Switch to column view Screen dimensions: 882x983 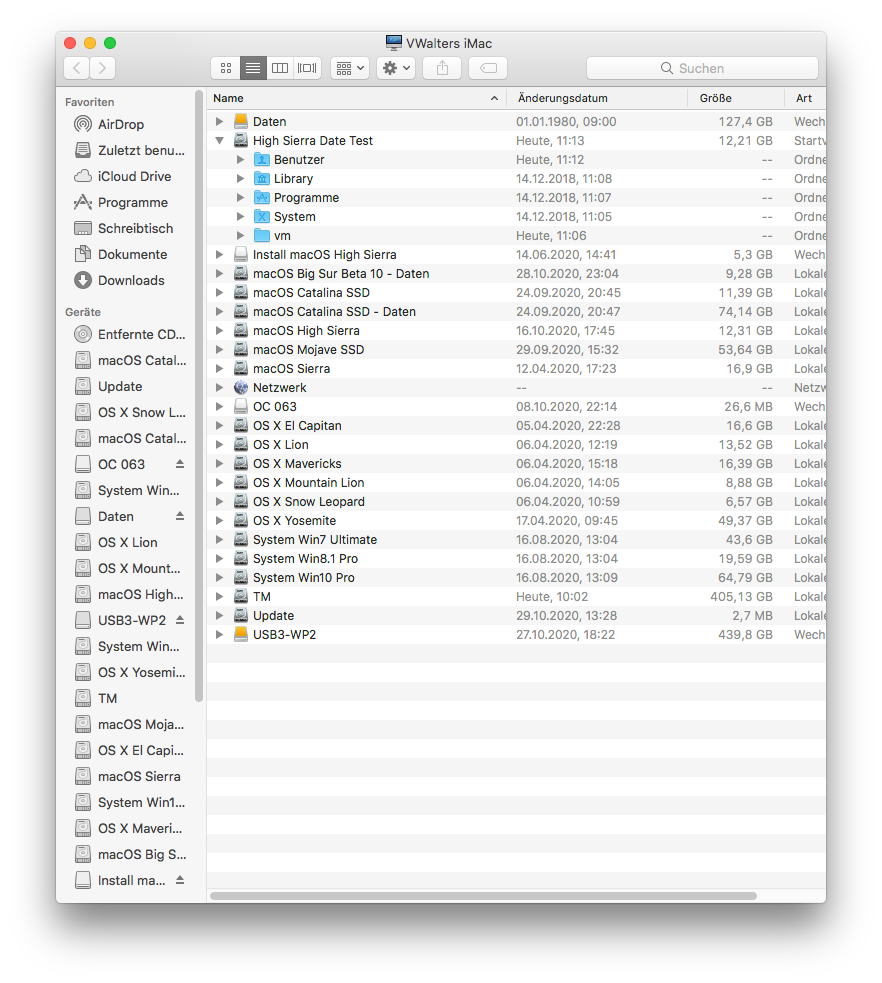click(280, 68)
